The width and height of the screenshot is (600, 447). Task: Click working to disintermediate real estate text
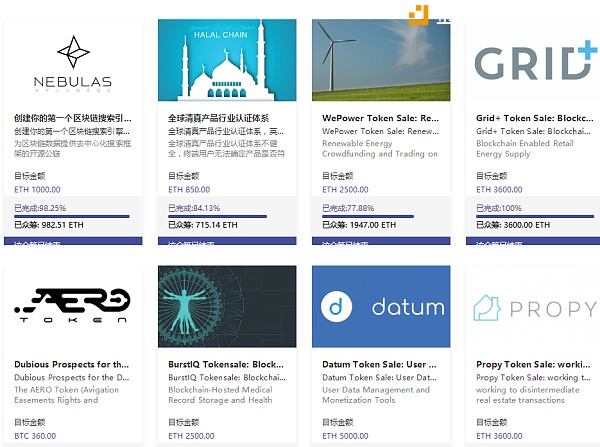tap(528, 395)
